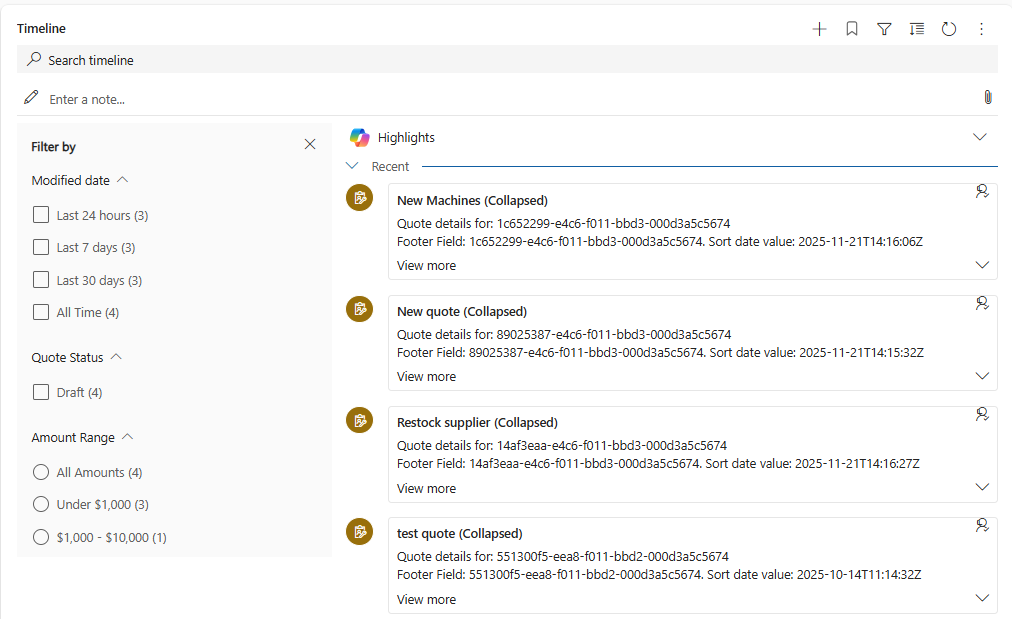The height and width of the screenshot is (619, 1012).
Task: Click View more on test quote record
Action: pos(426,600)
